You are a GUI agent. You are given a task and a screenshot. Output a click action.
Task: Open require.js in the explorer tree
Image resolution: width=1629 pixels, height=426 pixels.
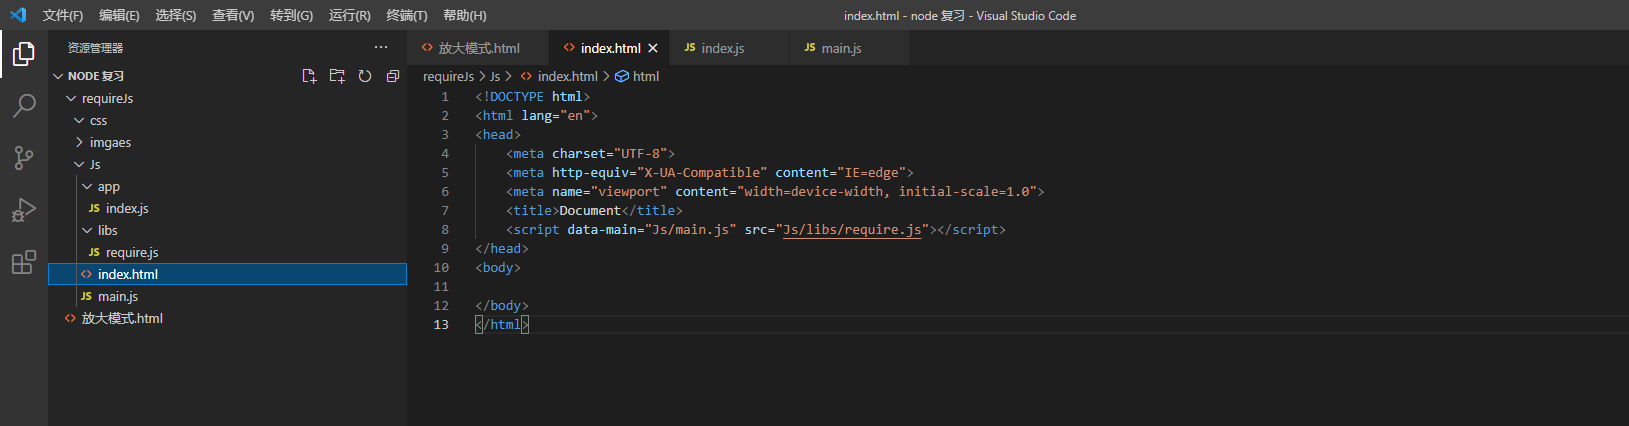(x=227, y=252)
